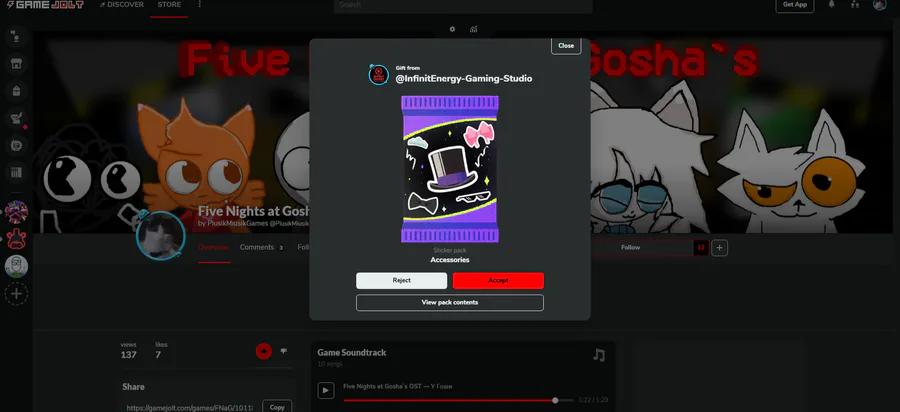Switch to the Store tab

(x=169, y=5)
